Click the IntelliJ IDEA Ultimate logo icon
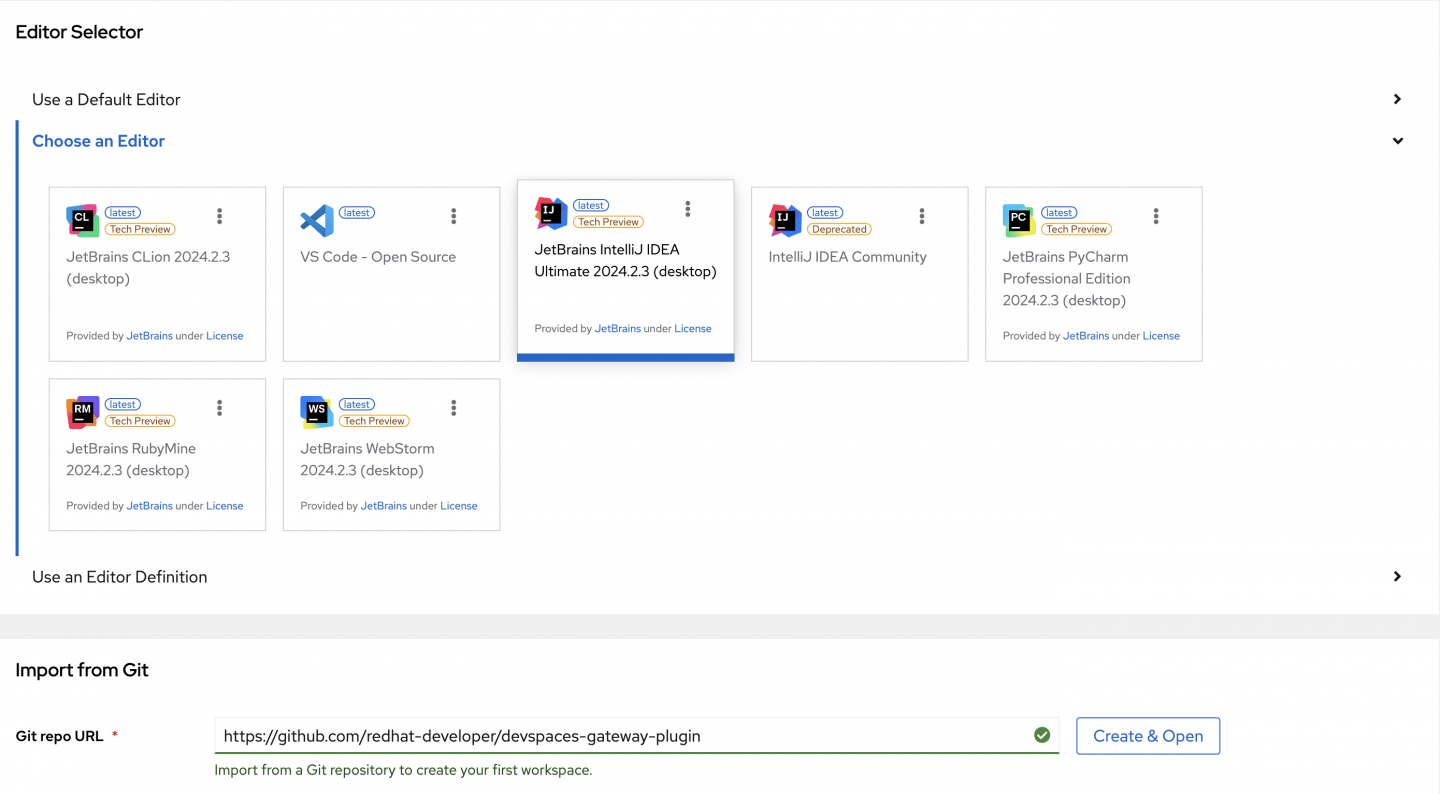 [x=551, y=213]
